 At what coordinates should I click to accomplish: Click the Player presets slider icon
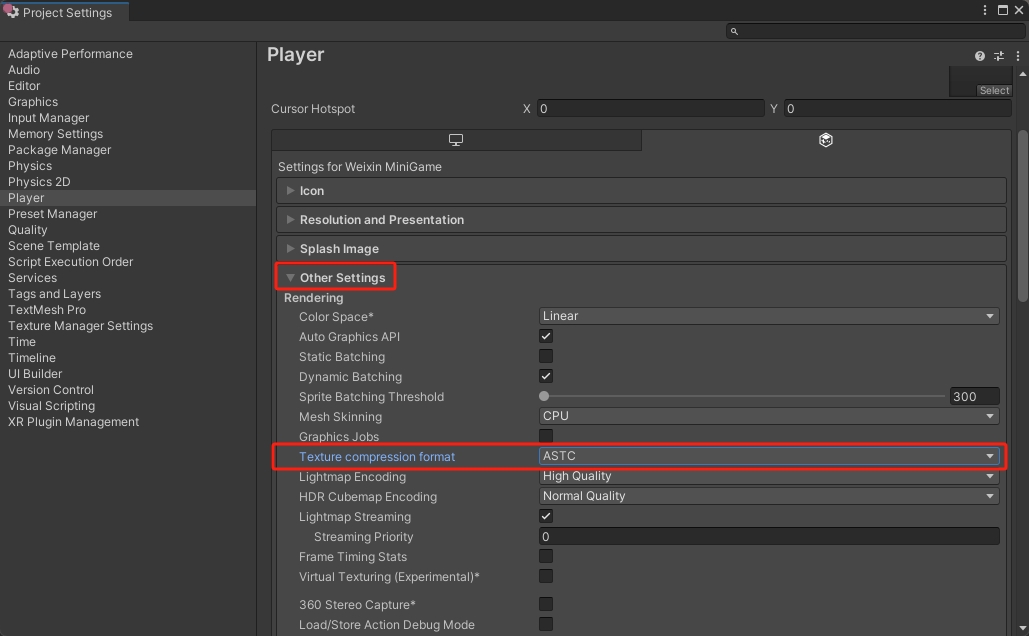point(998,56)
